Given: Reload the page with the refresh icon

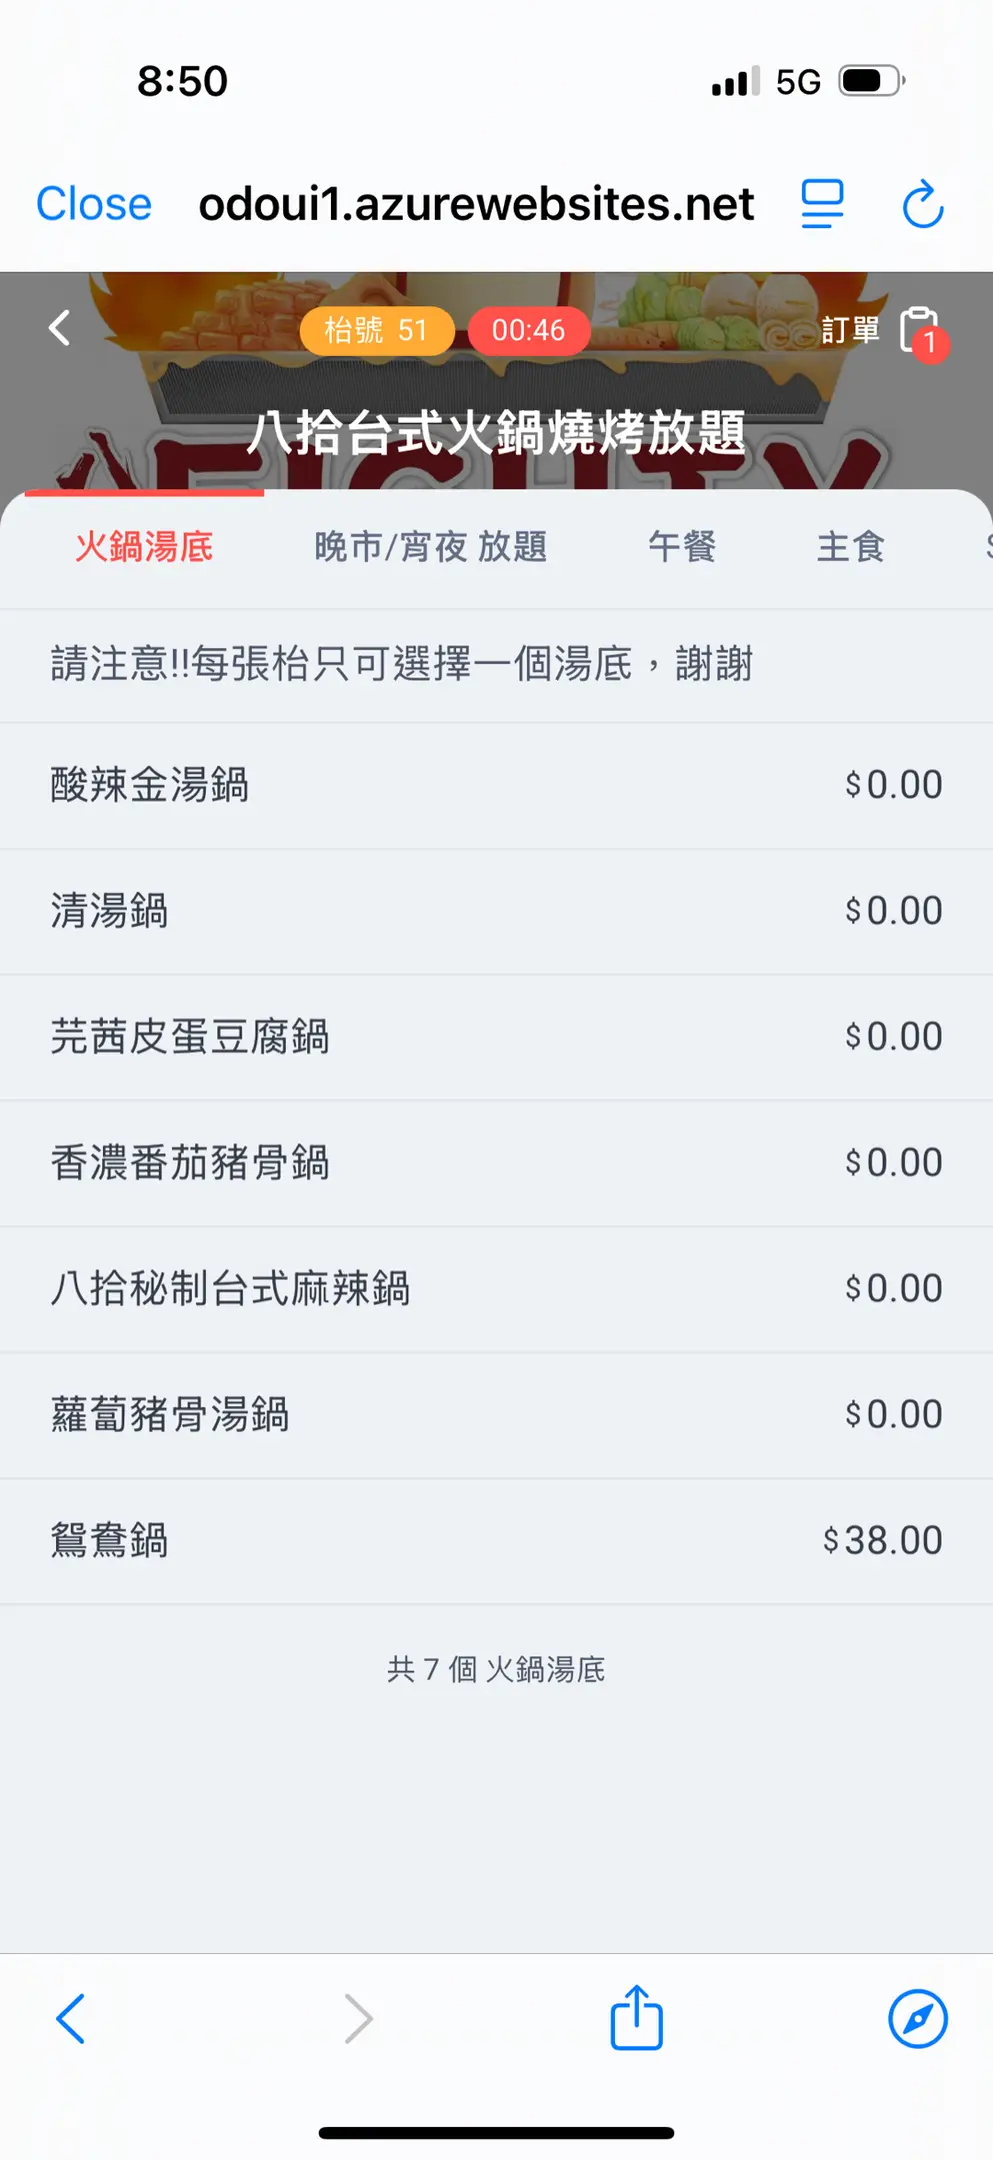Looking at the screenshot, I should tap(922, 204).
